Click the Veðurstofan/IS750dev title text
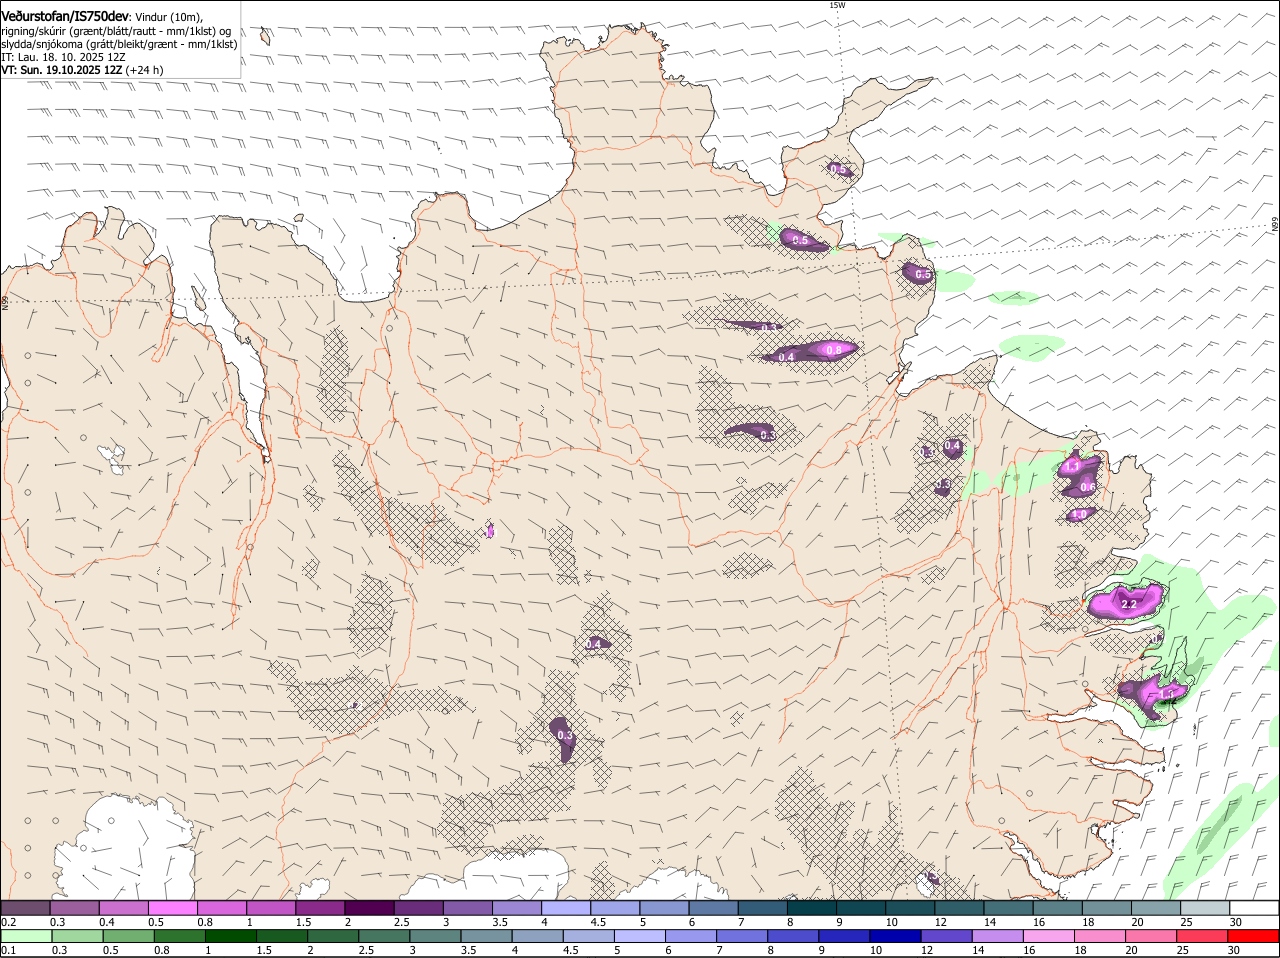Image resolution: width=1280 pixels, height=958 pixels. pyautogui.click(x=65, y=16)
